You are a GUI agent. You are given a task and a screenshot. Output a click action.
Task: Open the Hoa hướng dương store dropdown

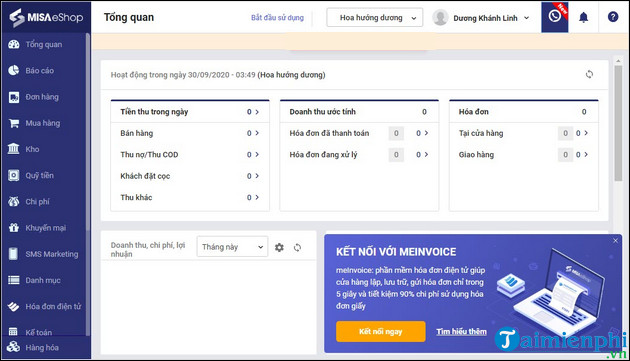tap(374, 18)
